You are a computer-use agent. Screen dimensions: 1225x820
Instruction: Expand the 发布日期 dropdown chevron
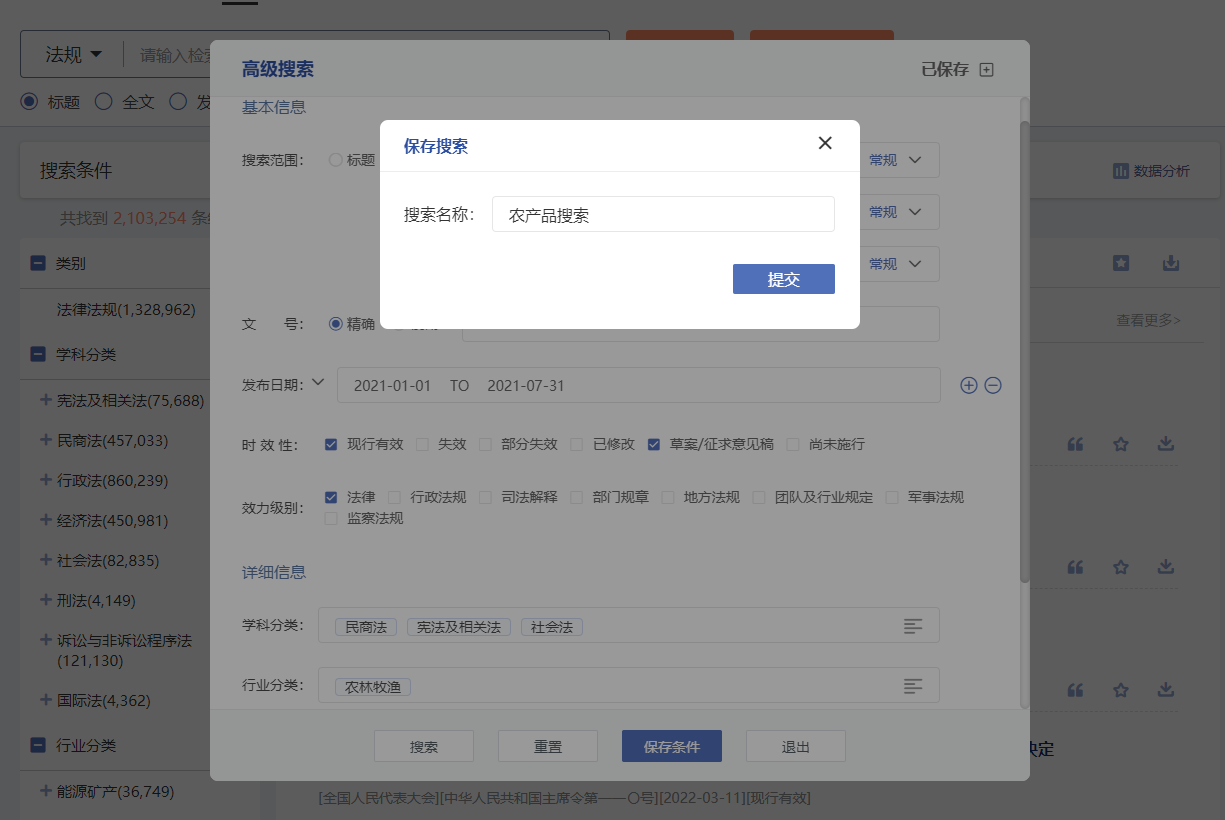(318, 382)
